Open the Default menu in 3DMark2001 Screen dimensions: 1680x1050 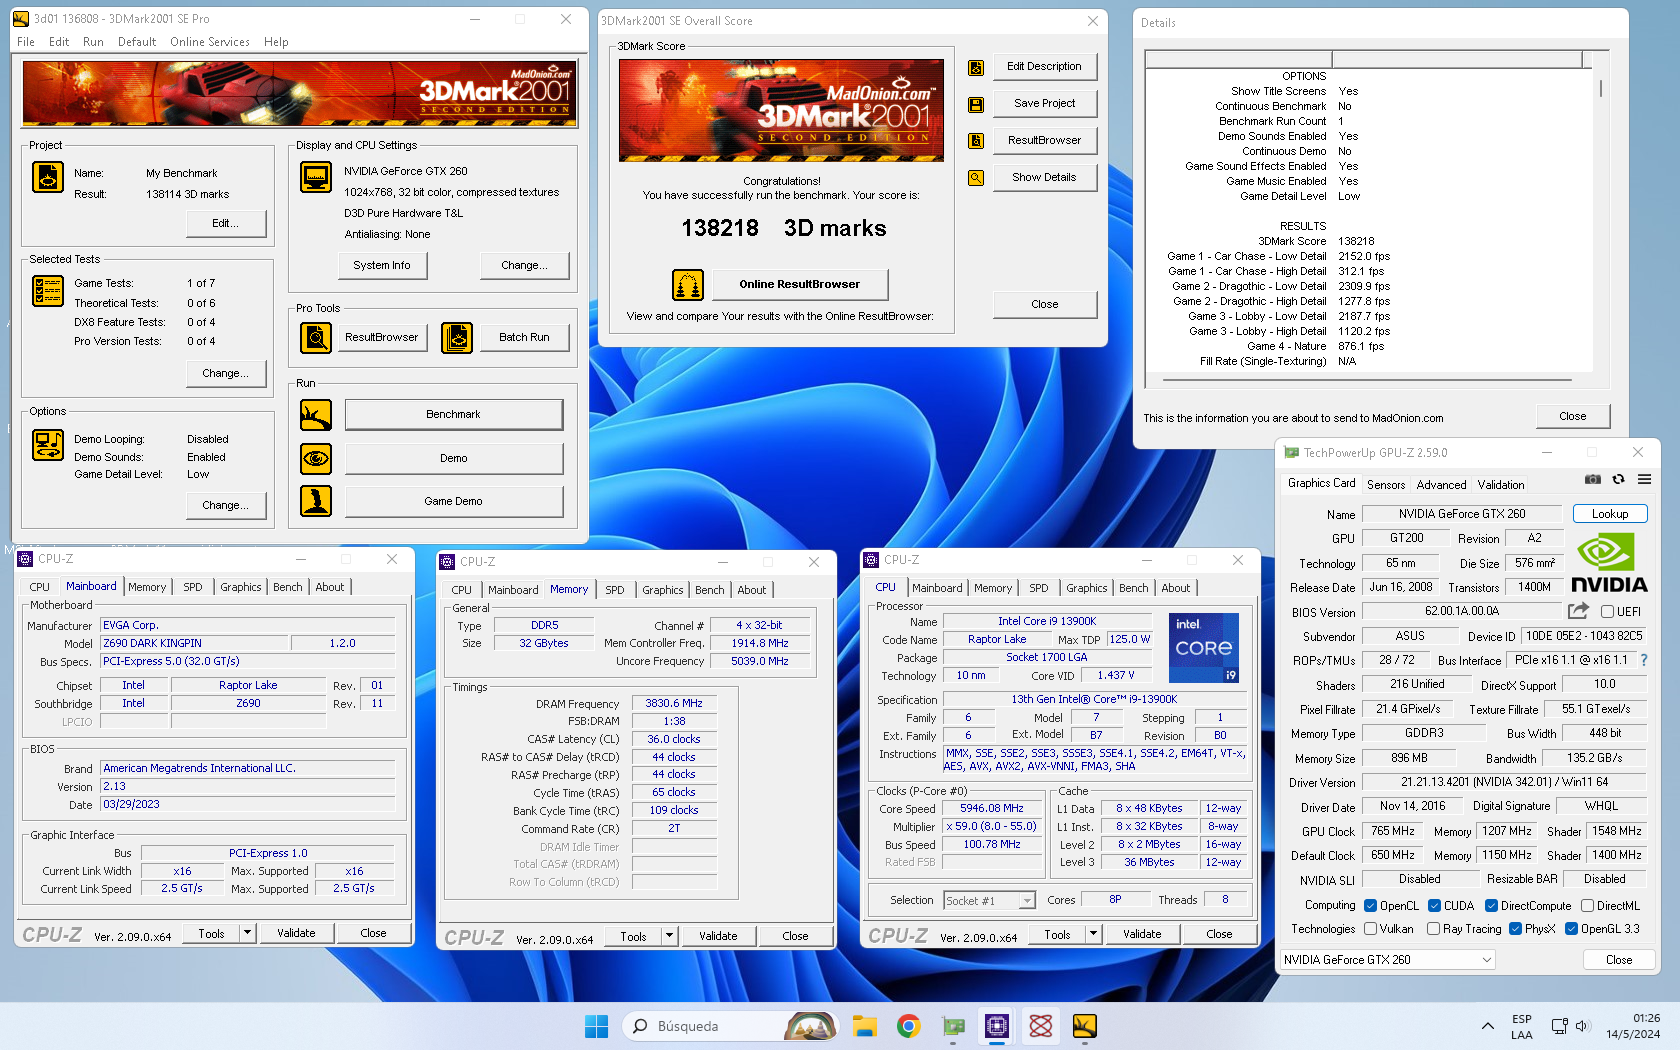point(137,42)
